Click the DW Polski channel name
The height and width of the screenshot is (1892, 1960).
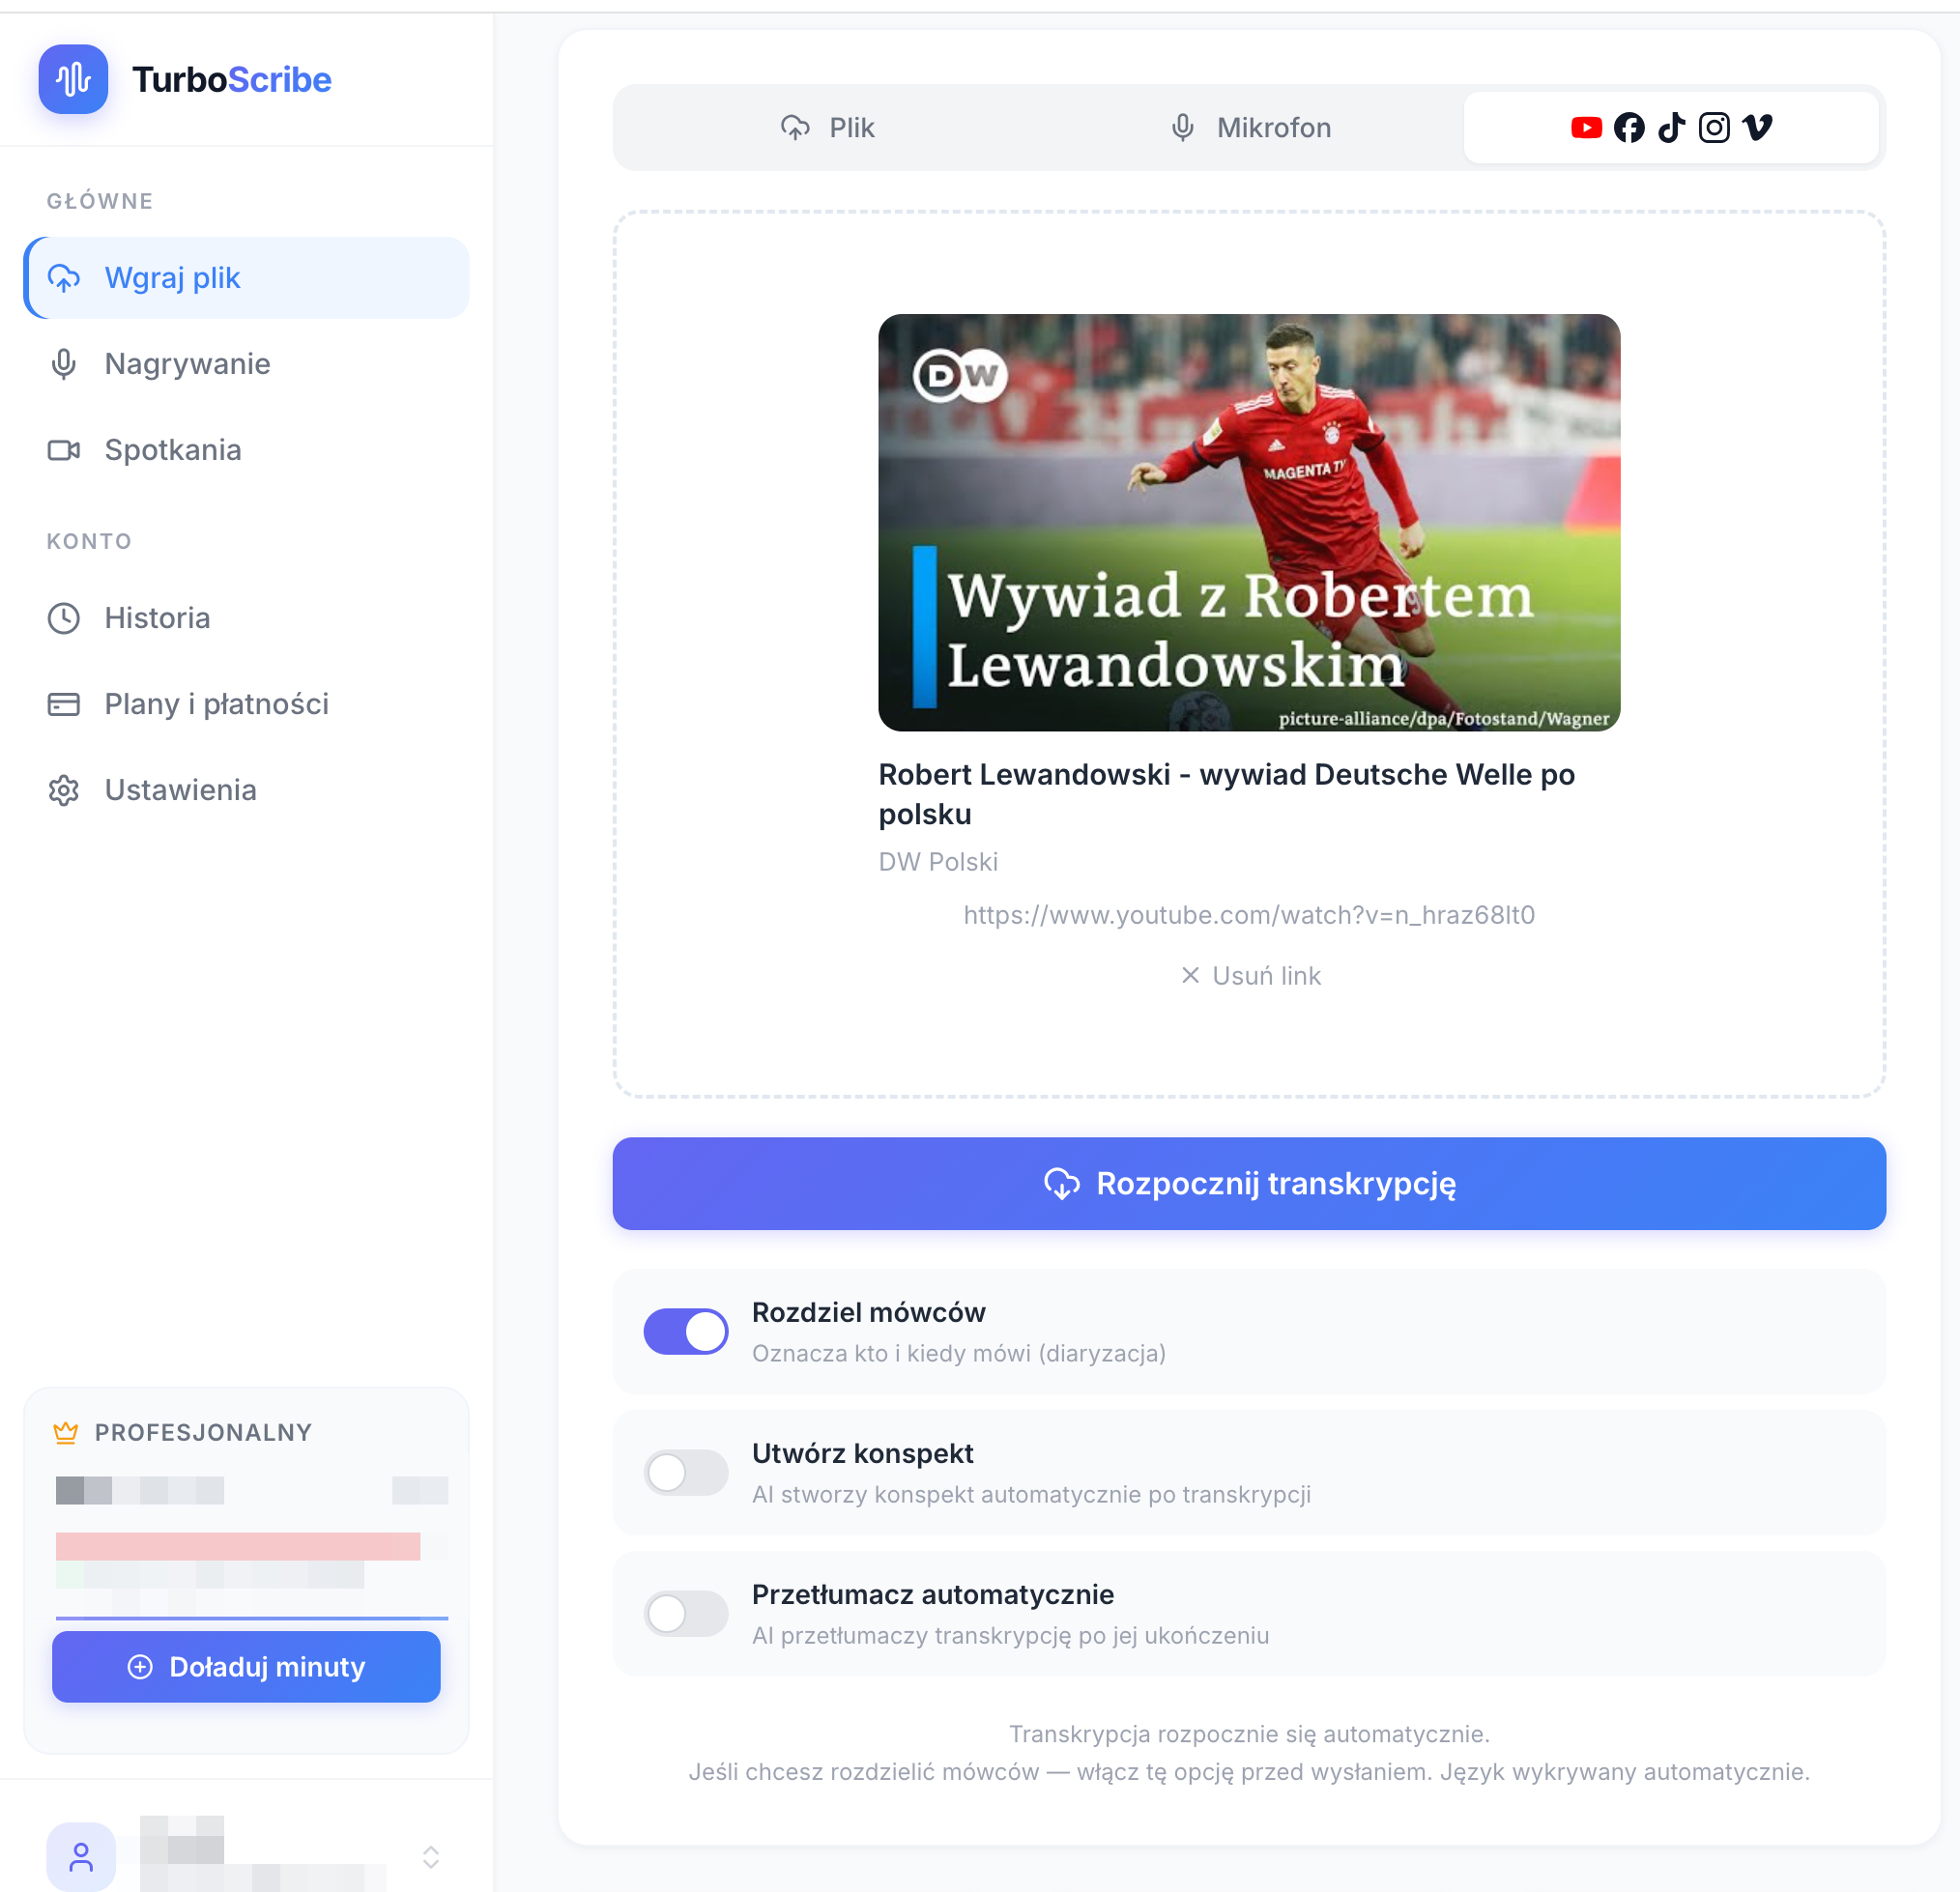938,862
